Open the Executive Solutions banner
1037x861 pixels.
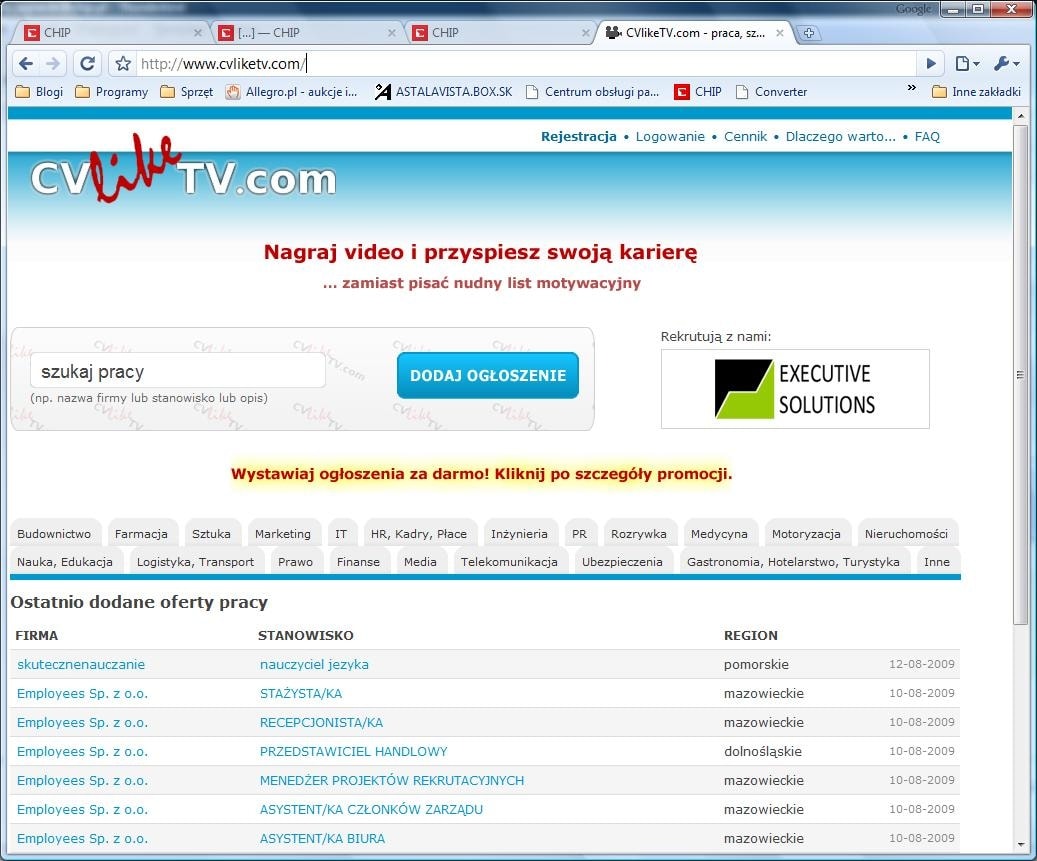coord(795,389)
